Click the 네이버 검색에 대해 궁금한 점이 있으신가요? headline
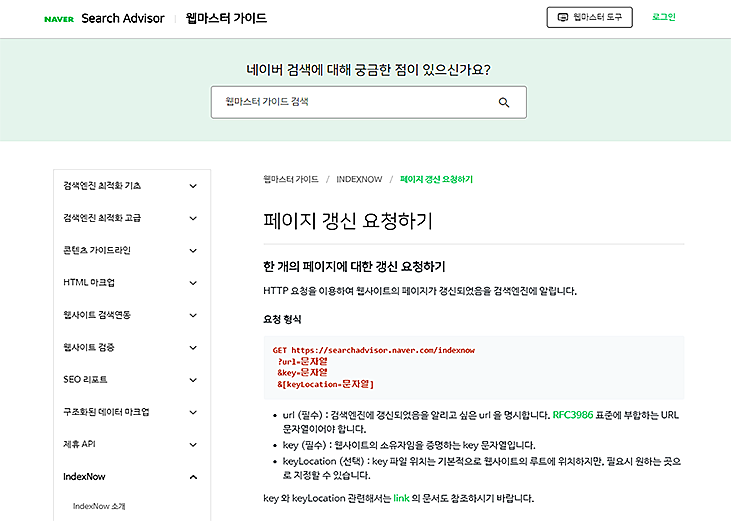This screenshot has height=521, width=731. click(x=368, y=69)
